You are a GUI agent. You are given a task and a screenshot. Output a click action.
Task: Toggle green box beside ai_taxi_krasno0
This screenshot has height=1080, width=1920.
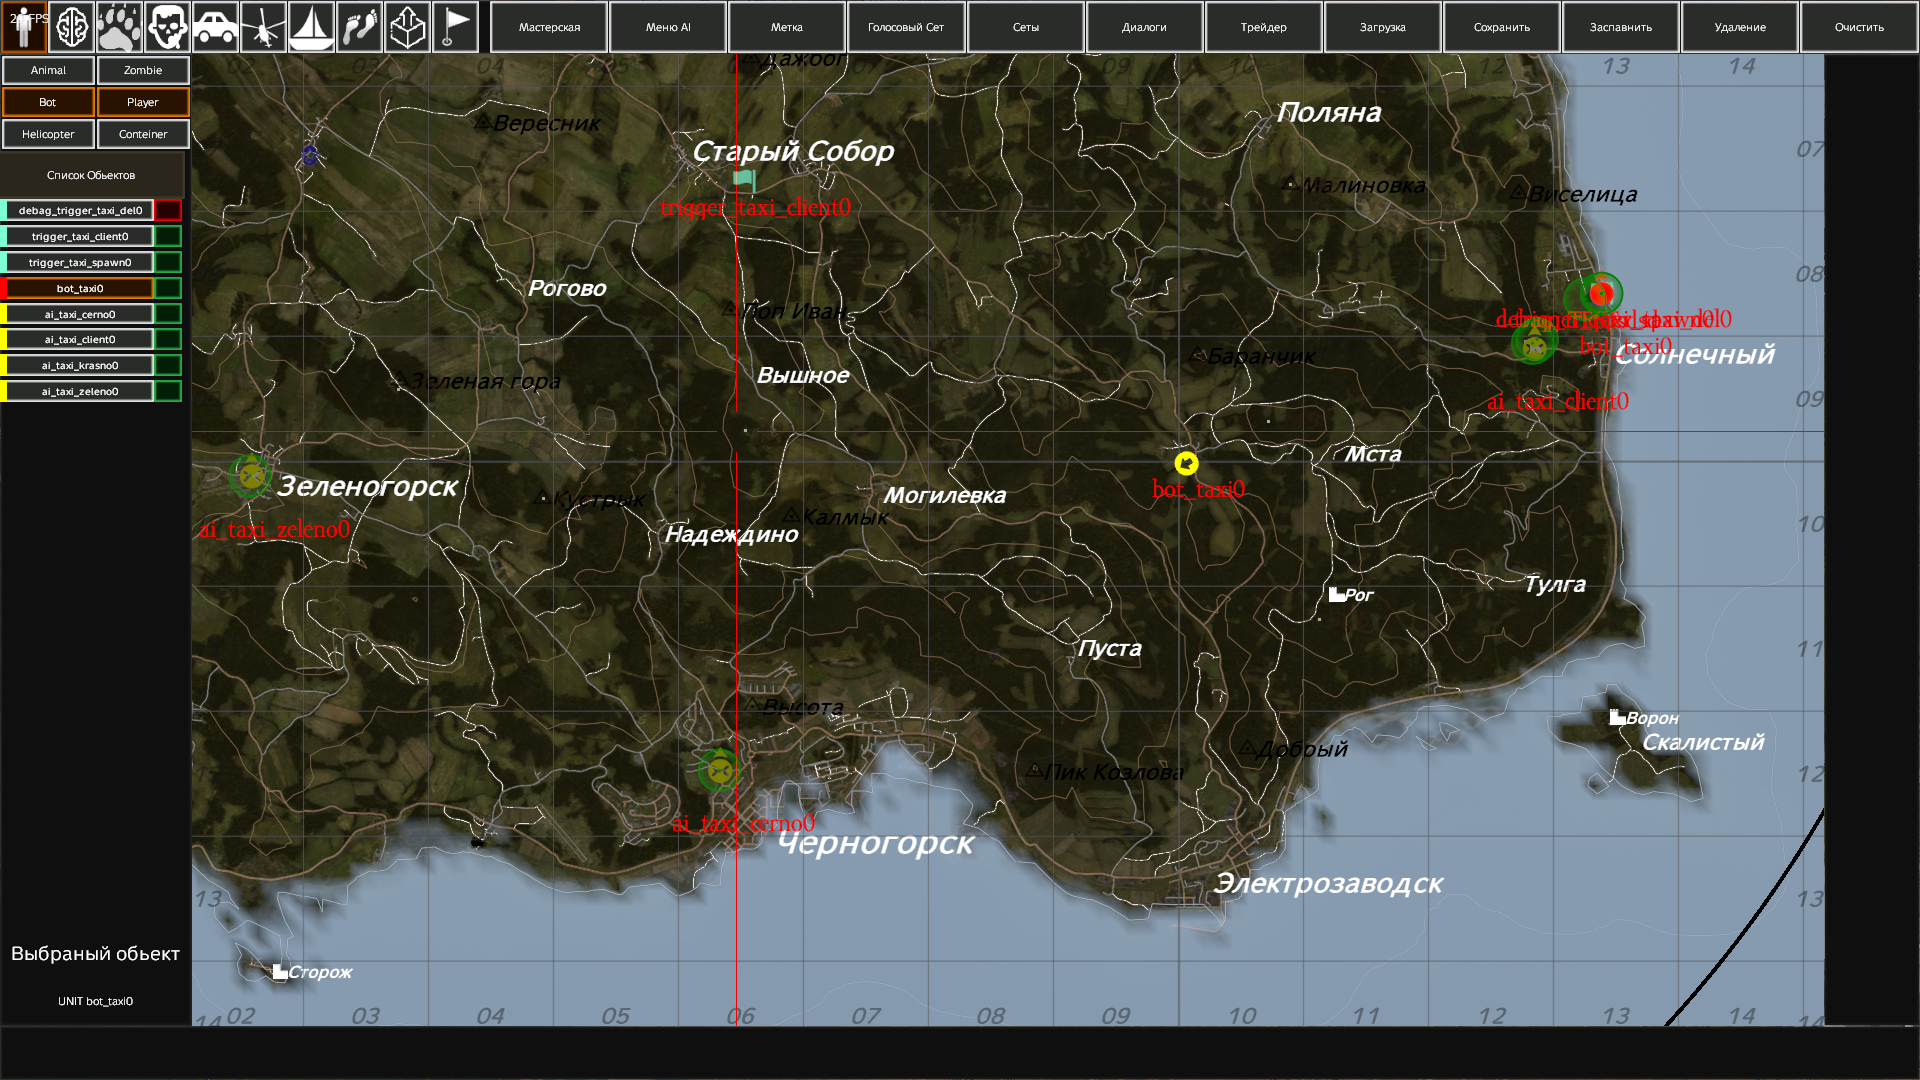(x=168, y=365)
